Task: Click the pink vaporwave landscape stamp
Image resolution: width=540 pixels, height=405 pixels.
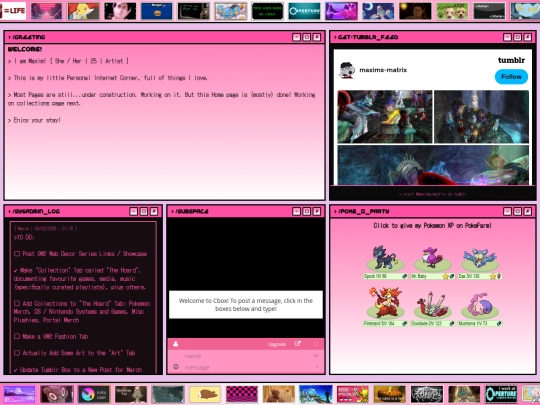Action: tap(46, 11)
